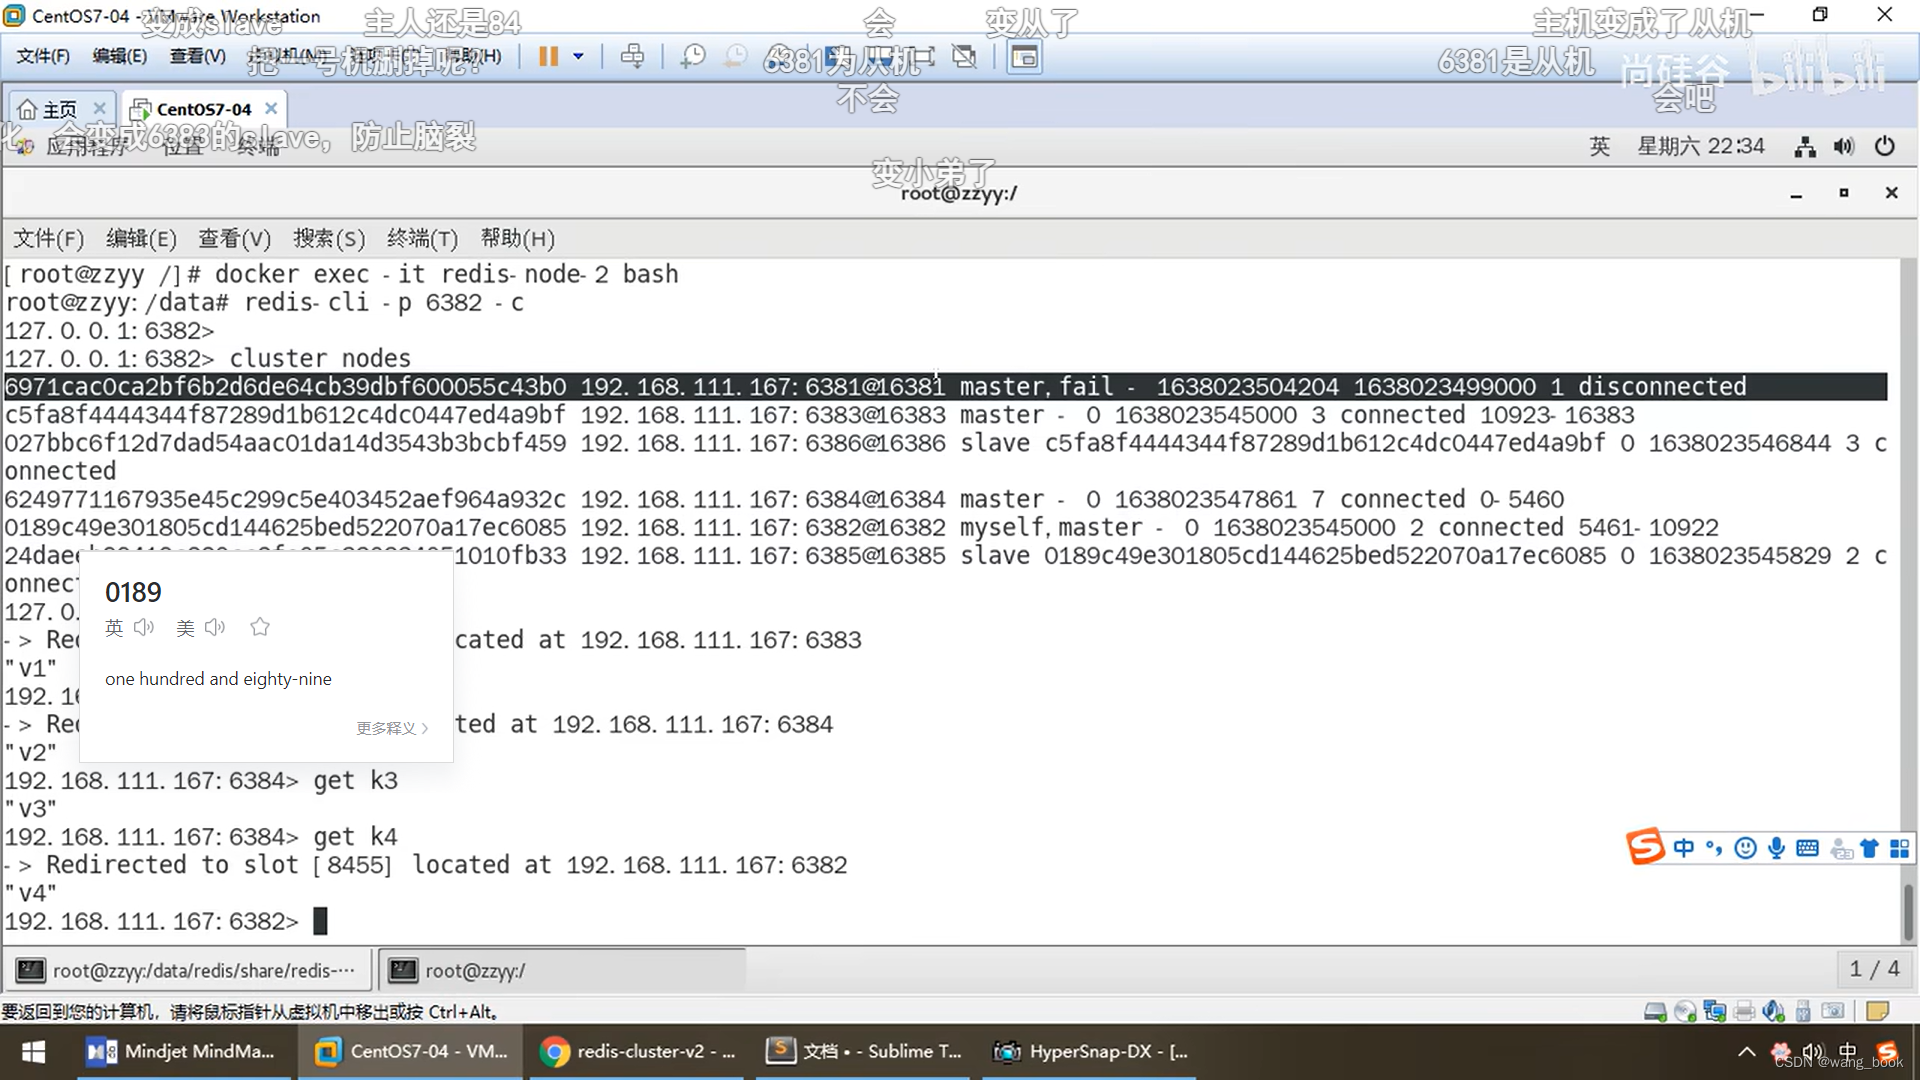Click the send Ctrl+Alt+Del toolbar icon
Viewport: 1920px width, 1080px height.
point(632,57)
